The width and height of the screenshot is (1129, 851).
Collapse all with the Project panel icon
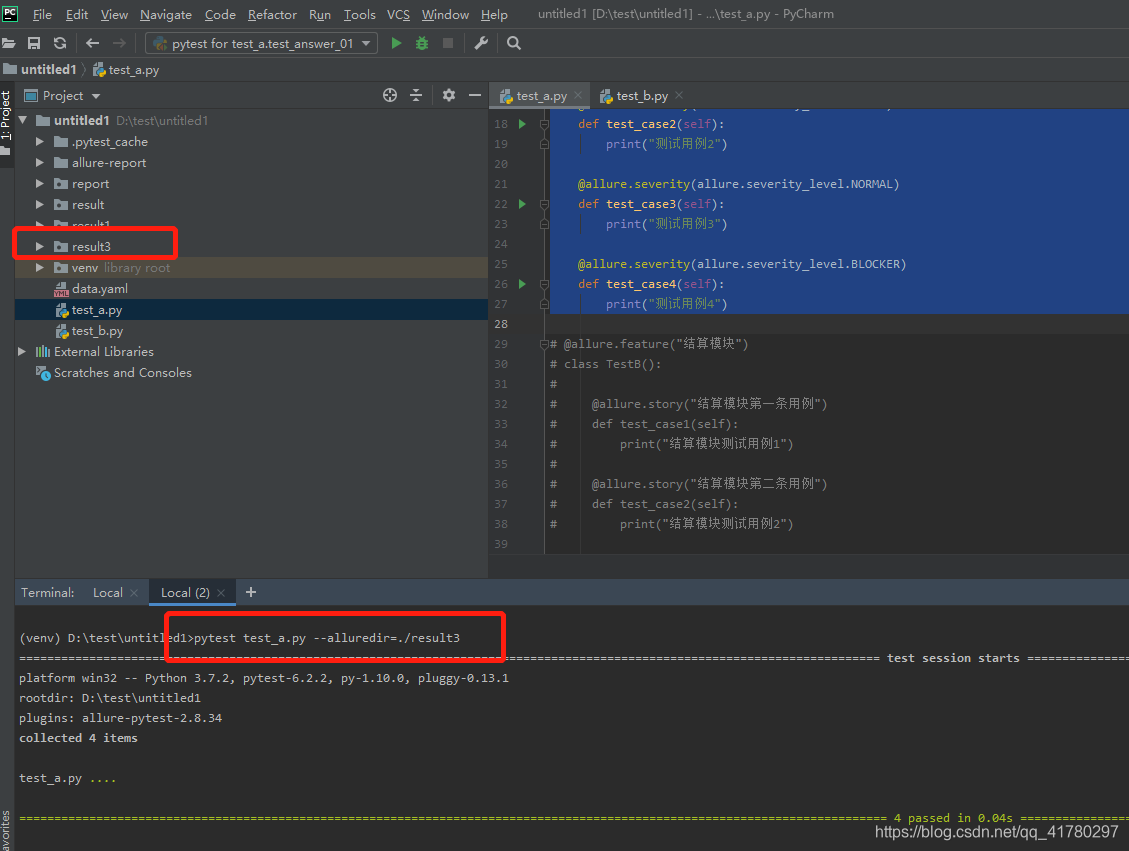coord(416,95)
